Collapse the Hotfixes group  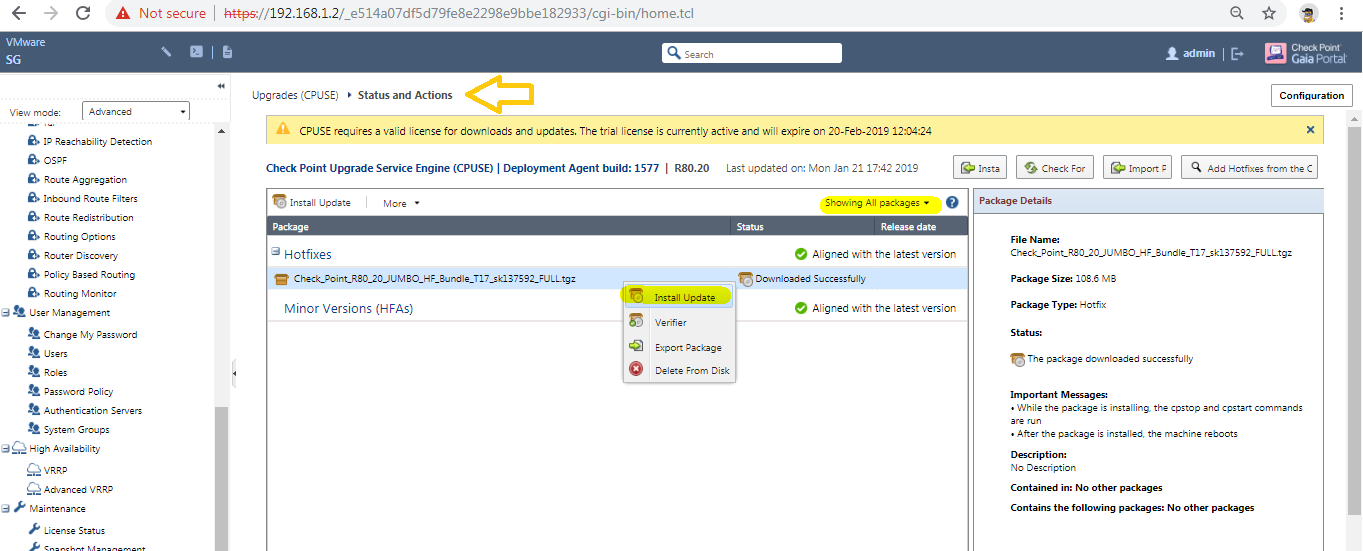[275, 254]
